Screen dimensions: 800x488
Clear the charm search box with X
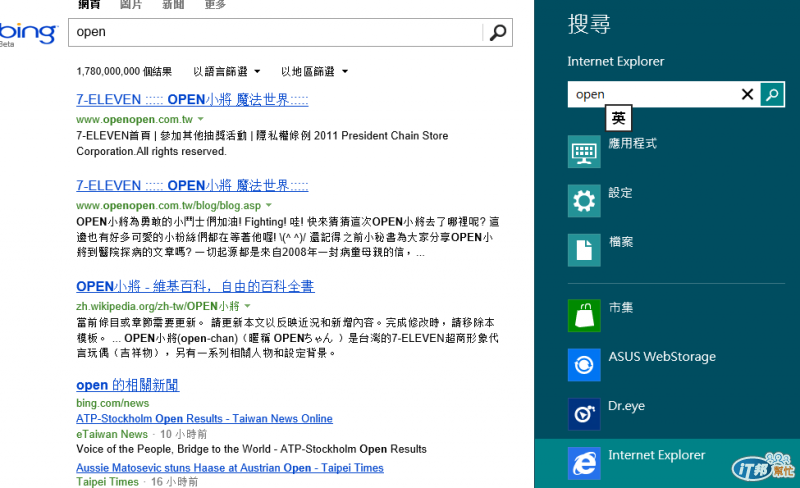click(747, 94)
